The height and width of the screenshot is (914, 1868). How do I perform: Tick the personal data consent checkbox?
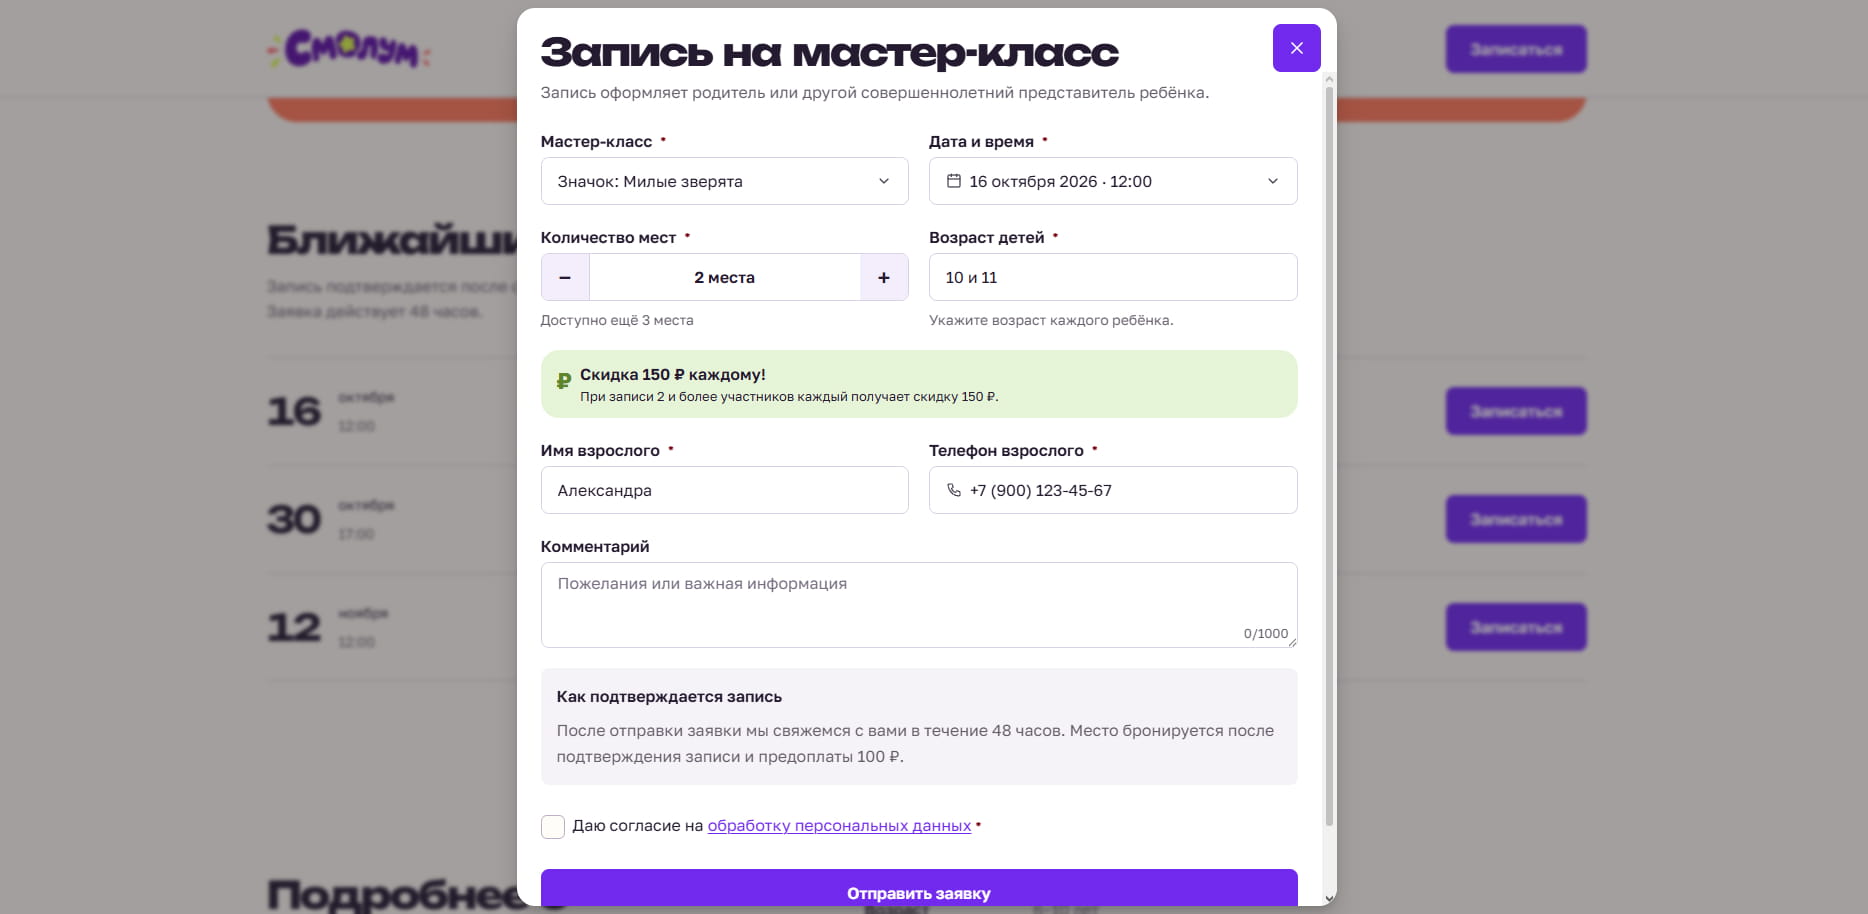coord(553,826)
